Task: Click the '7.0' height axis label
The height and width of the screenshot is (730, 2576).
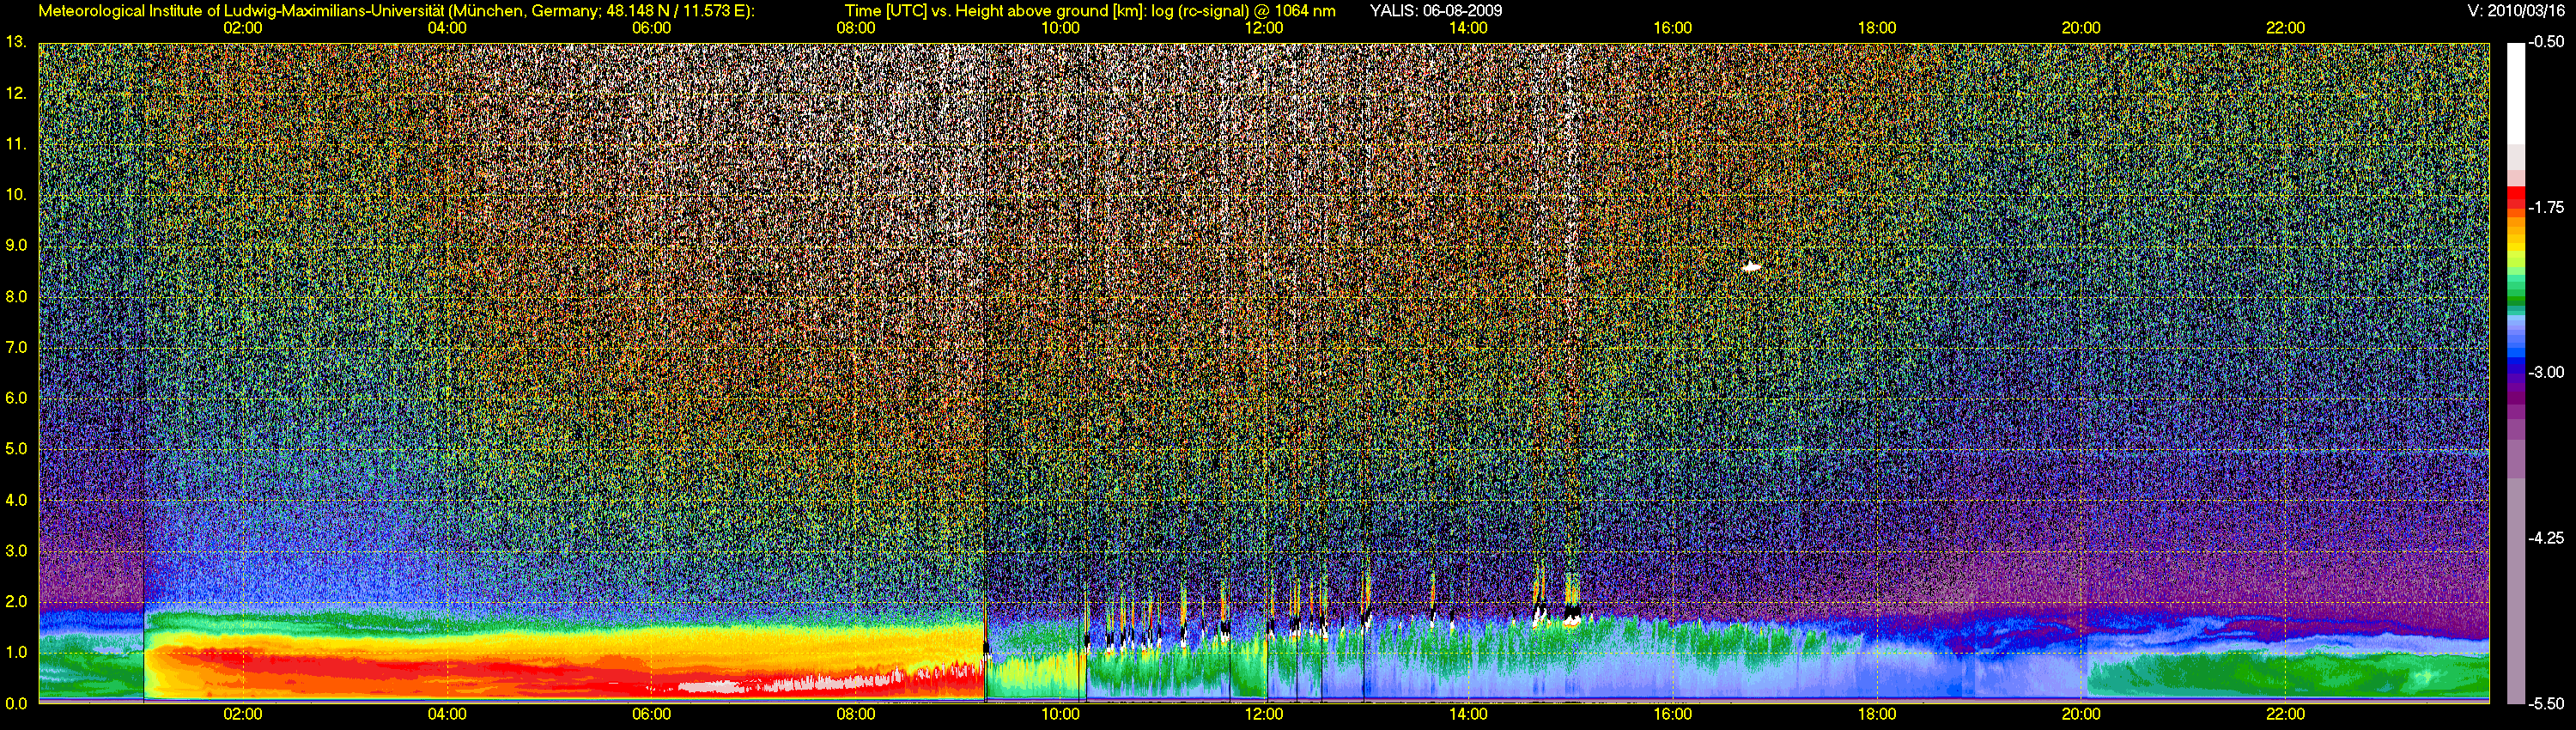Action: point(16,347)
